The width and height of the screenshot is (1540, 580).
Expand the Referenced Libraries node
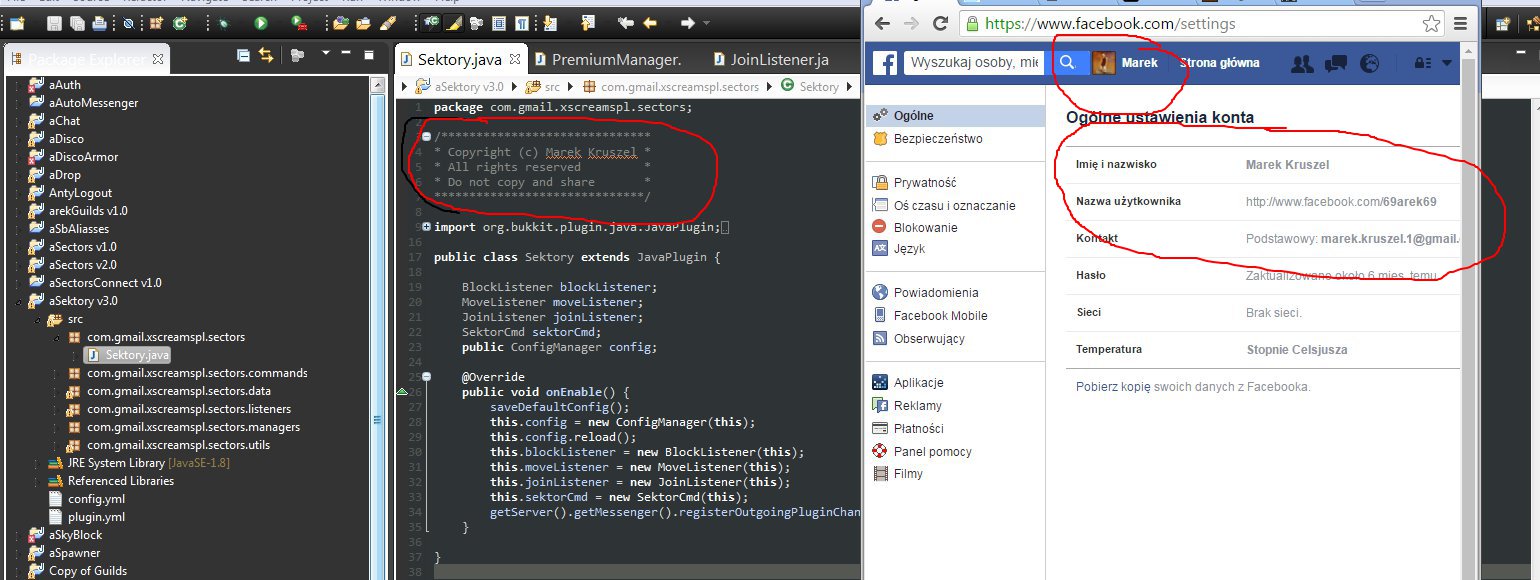pos(35,481)
